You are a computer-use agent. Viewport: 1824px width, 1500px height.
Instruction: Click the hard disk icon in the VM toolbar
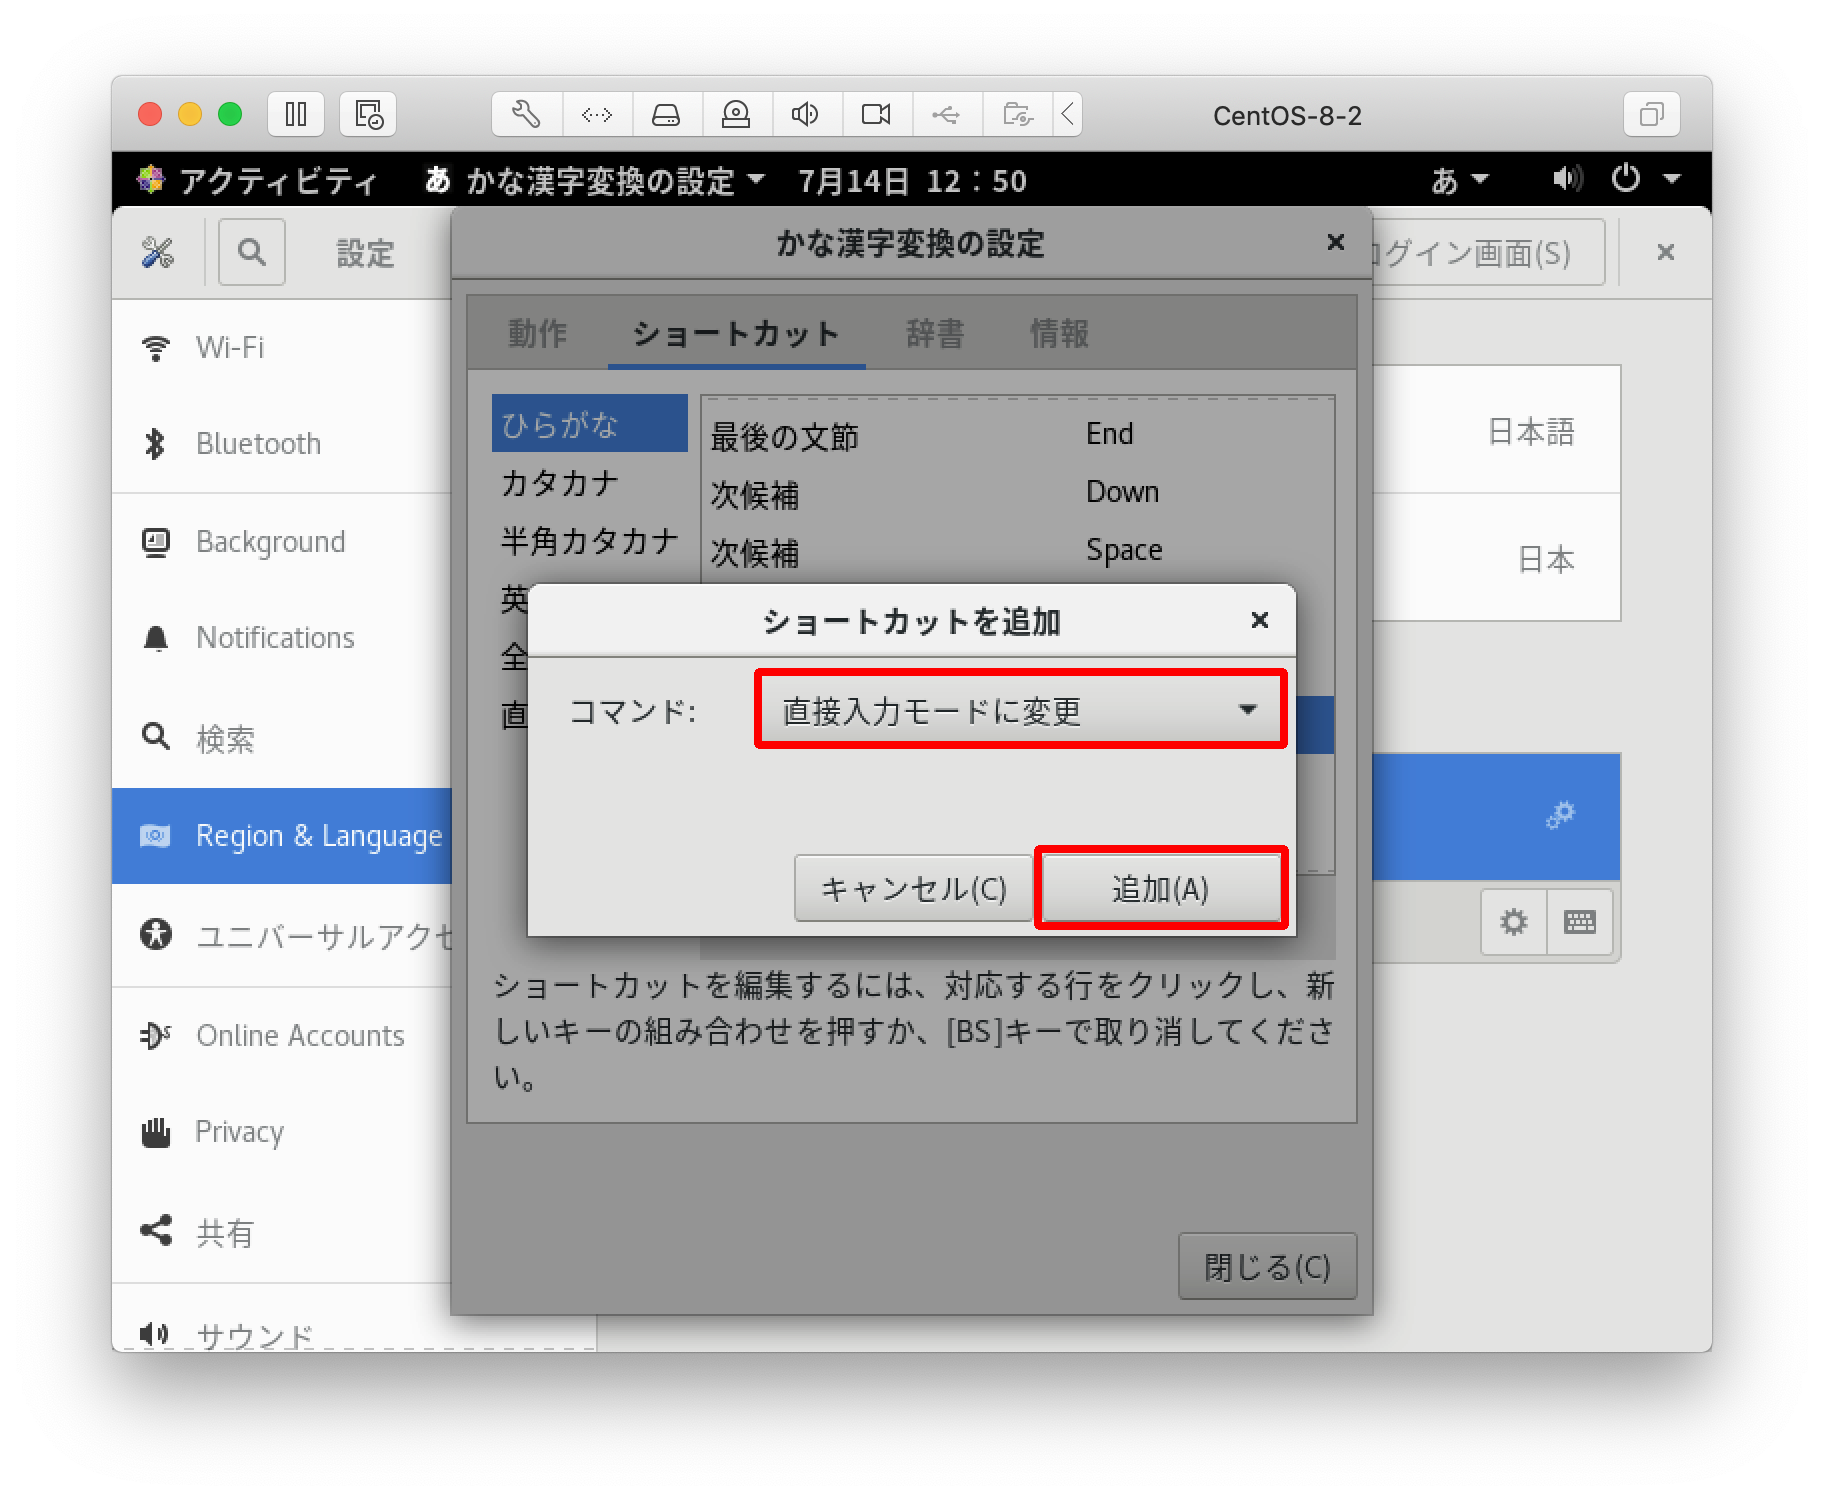tap(667, 114)
